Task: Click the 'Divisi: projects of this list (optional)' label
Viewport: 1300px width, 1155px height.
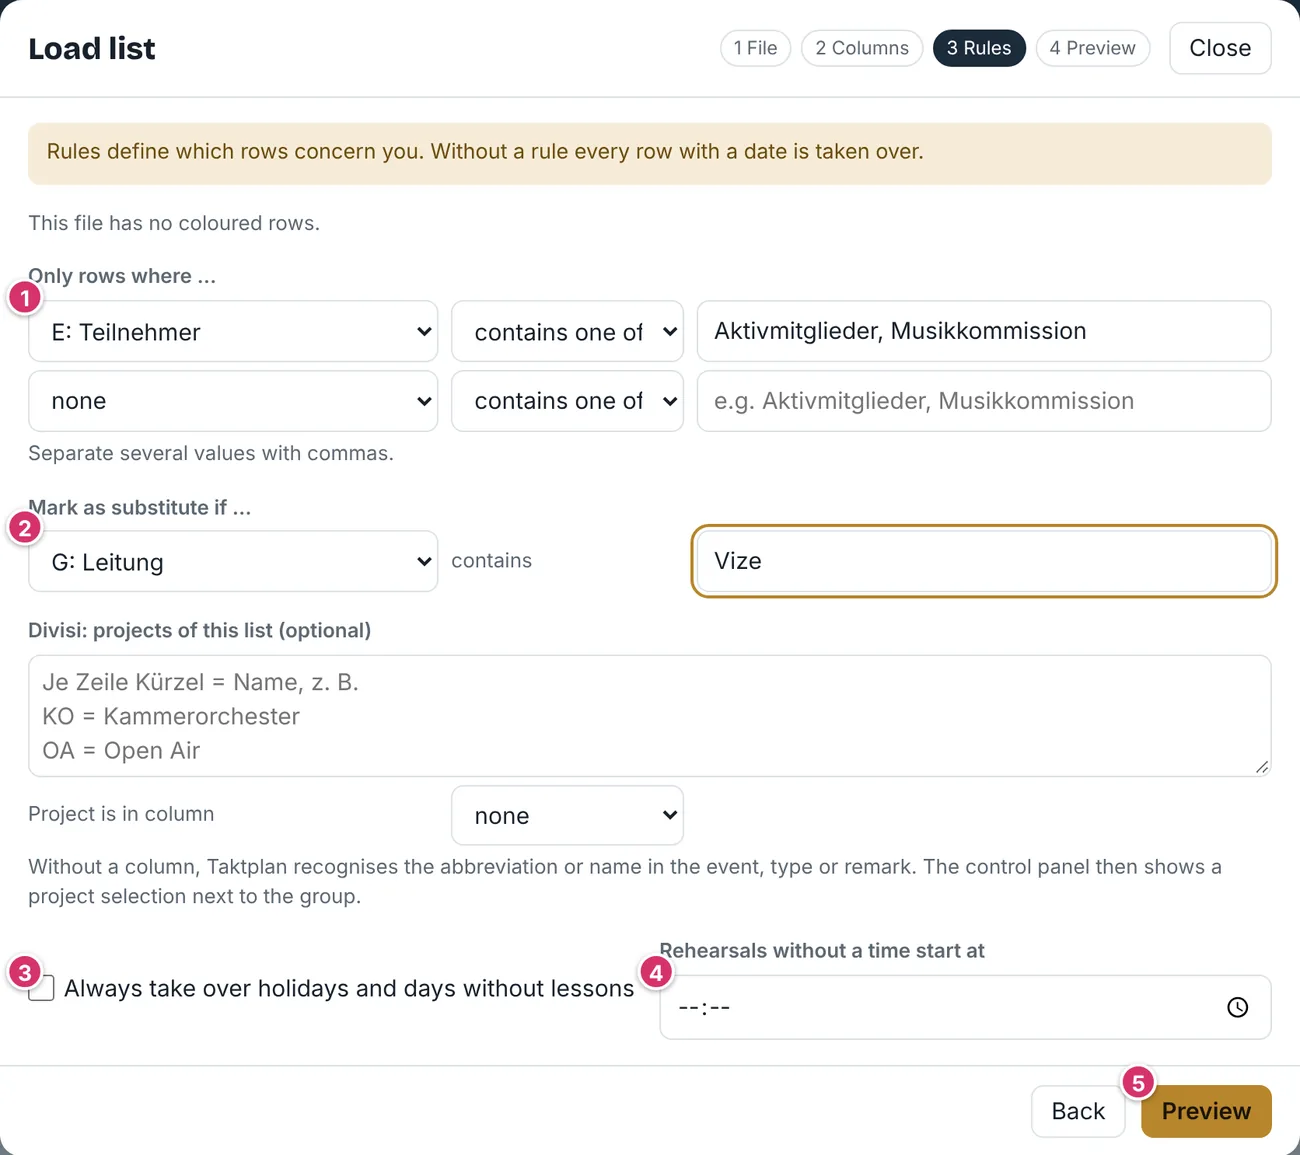Action: [x=199, y=630]
